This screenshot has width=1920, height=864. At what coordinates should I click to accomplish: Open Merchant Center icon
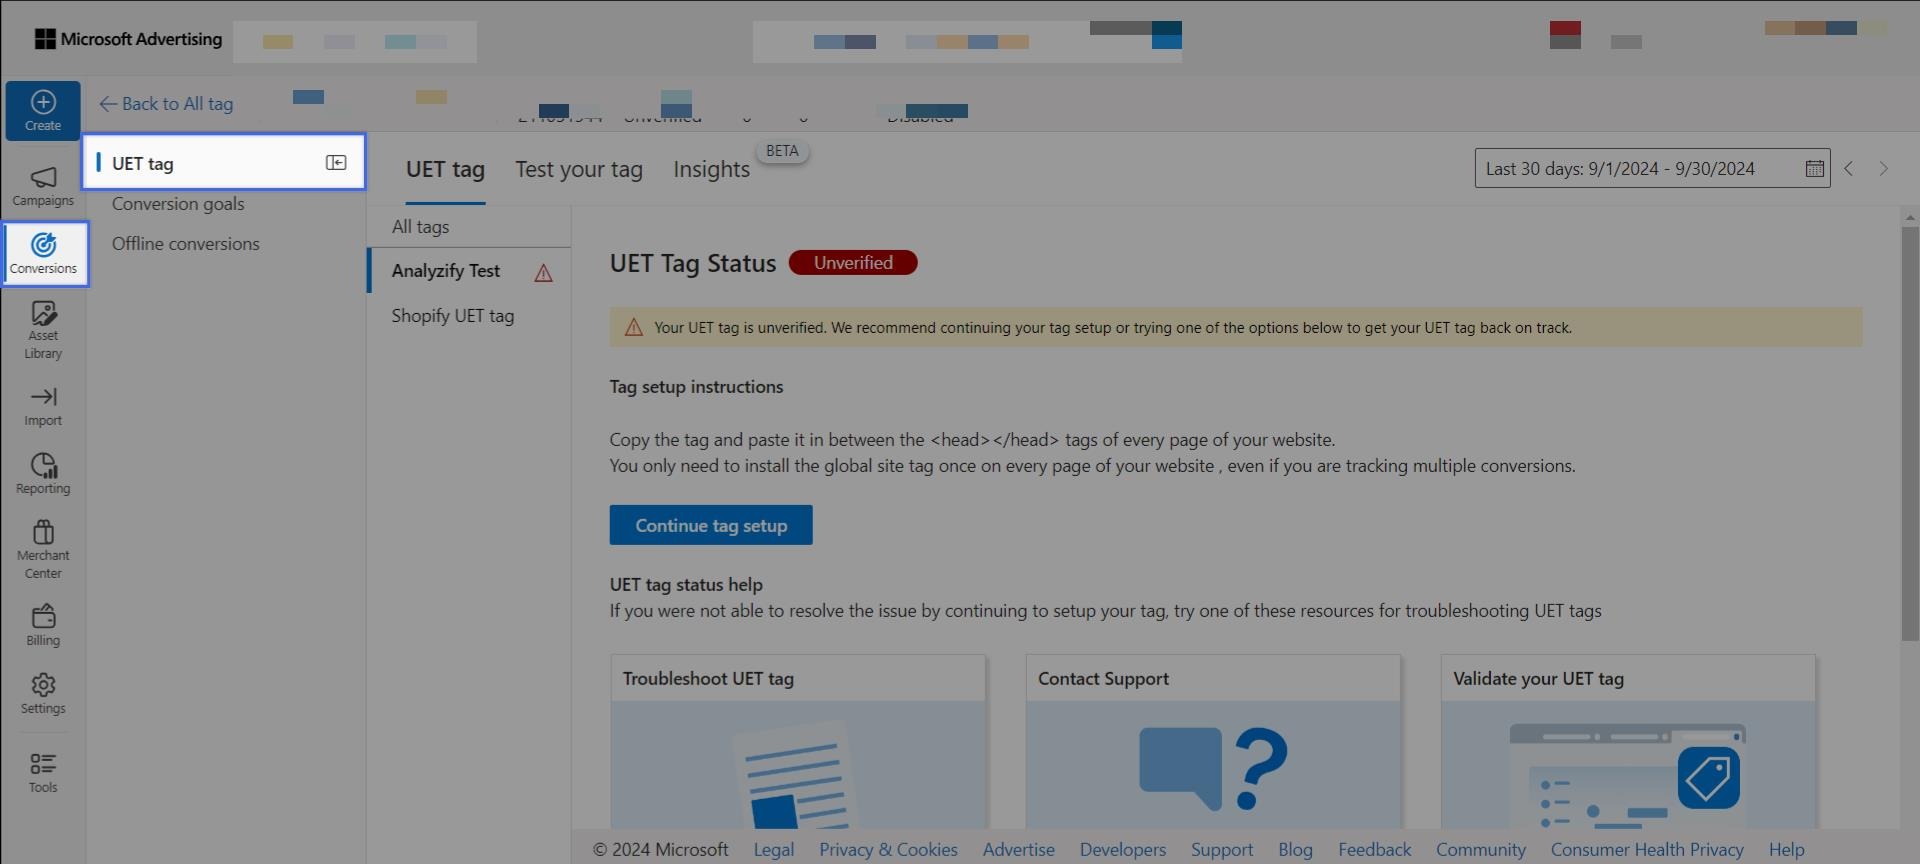43,531
